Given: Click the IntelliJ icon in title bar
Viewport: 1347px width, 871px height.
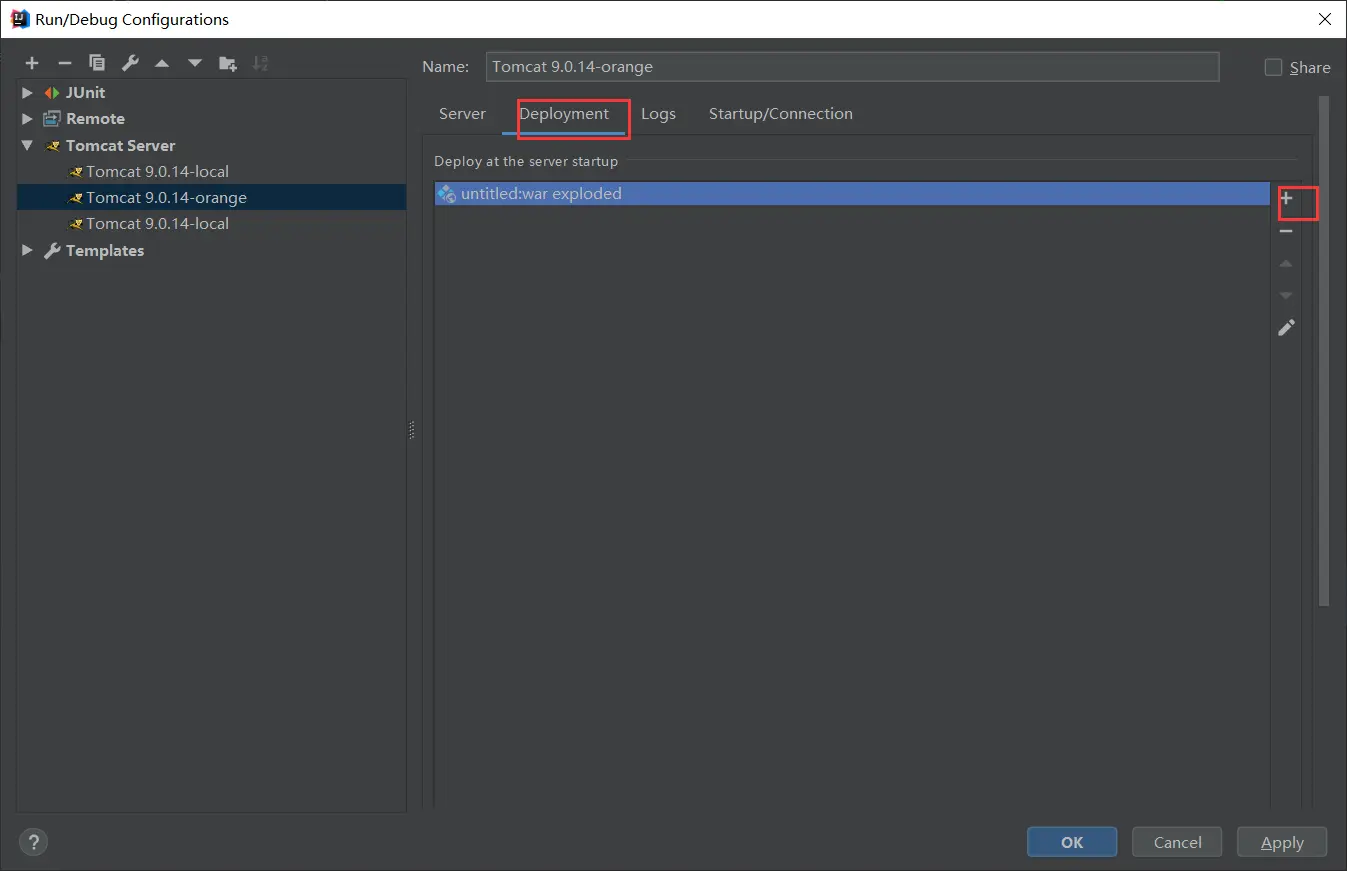Looking at the screenshot, I should click(x=20, y=19).
